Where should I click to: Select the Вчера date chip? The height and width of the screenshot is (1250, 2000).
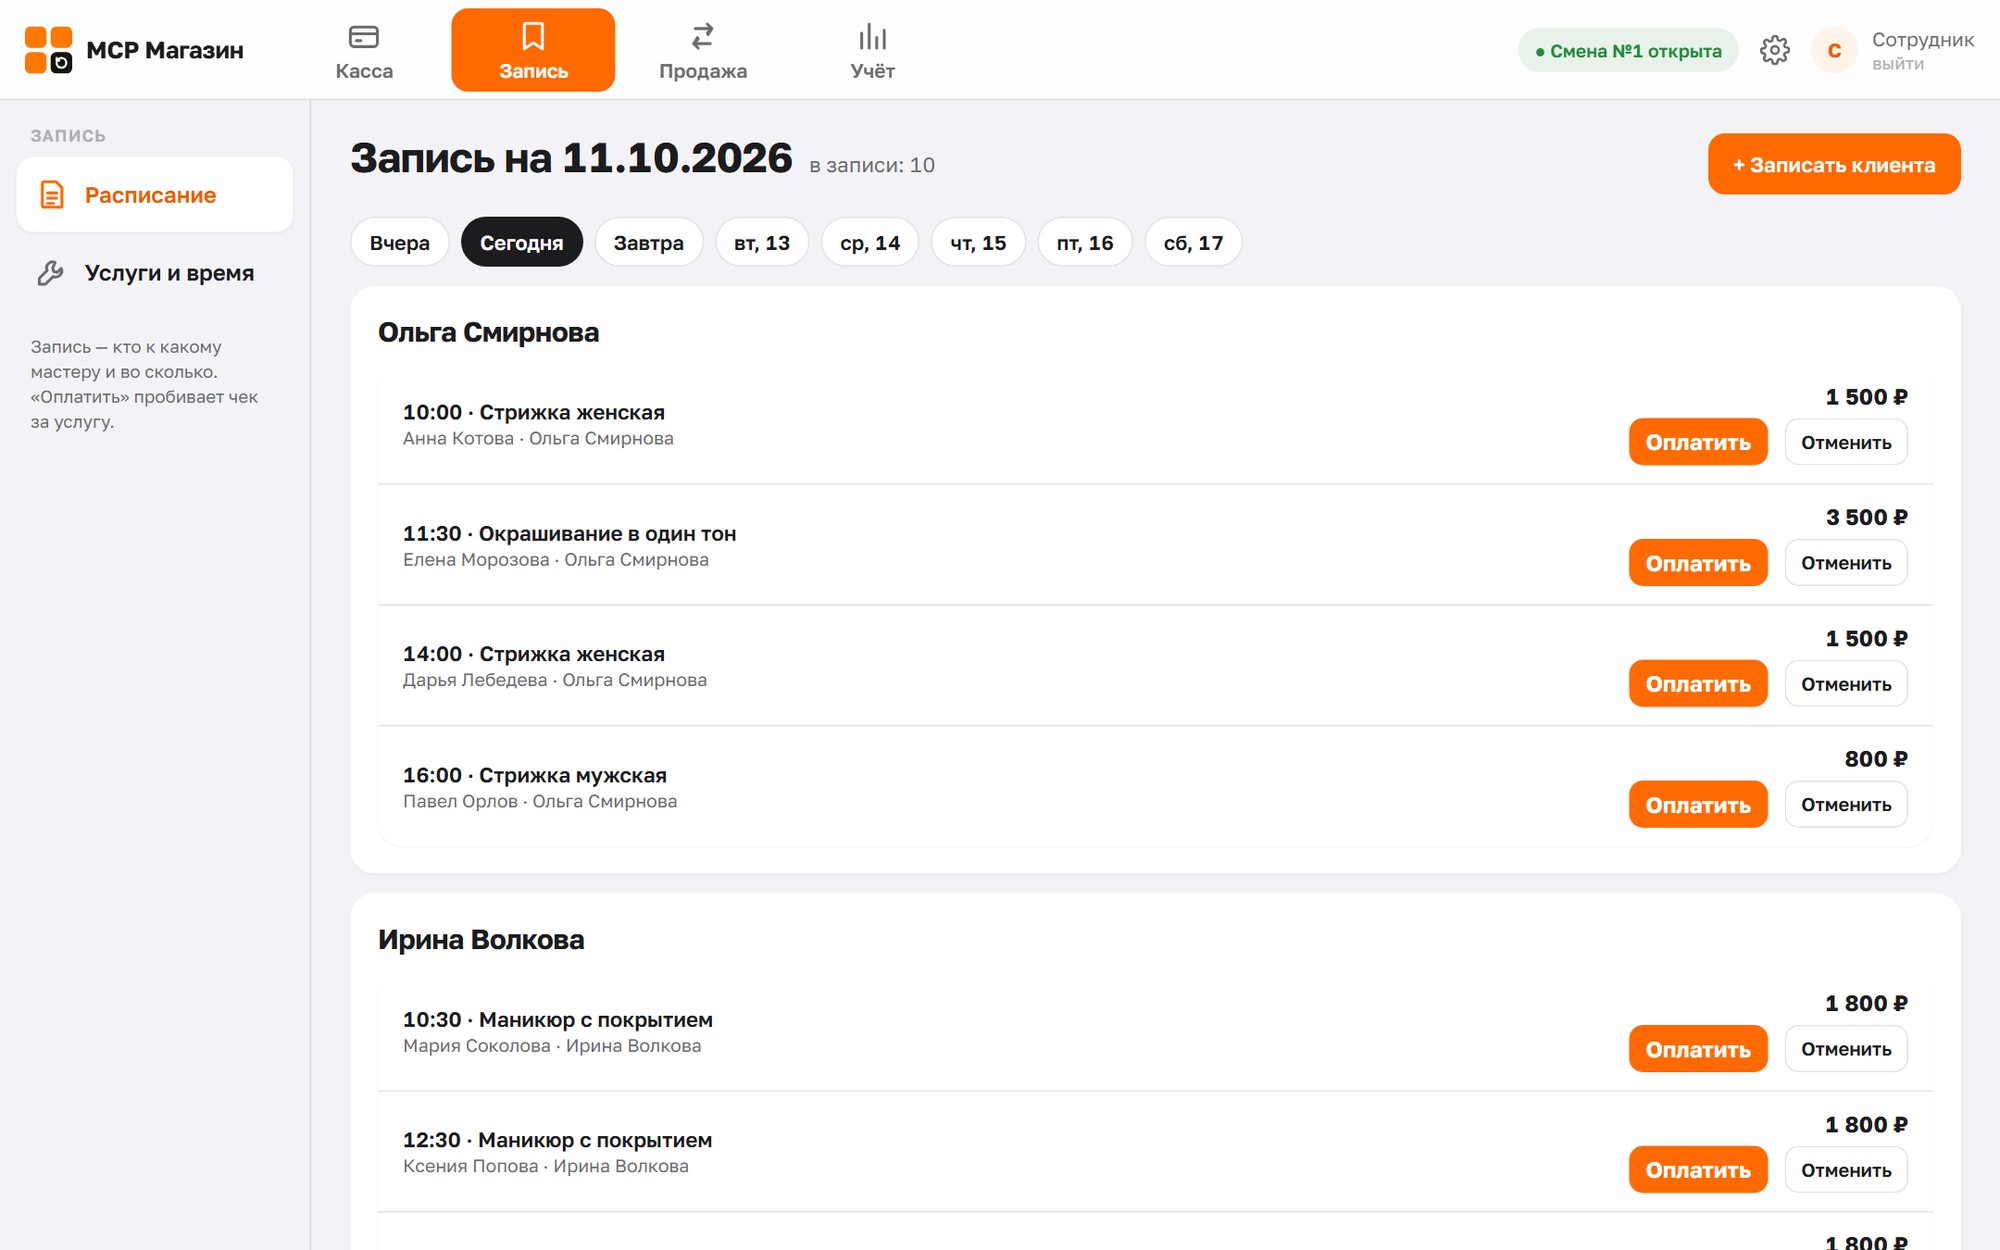(400, 242)
